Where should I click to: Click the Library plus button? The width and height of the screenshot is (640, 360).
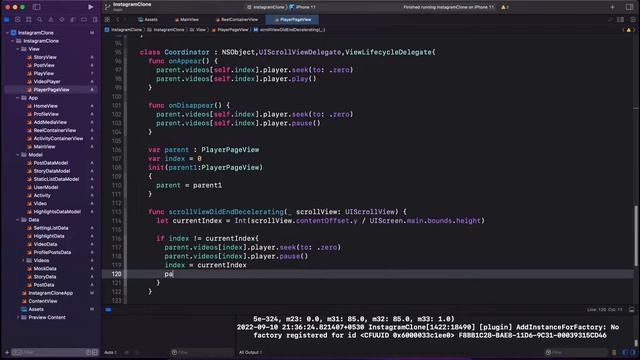click(x=612, y=7)
